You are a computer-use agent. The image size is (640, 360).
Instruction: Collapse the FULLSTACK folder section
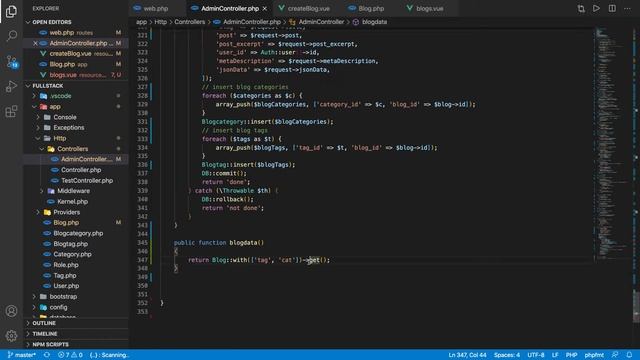(x=48, y=86)
